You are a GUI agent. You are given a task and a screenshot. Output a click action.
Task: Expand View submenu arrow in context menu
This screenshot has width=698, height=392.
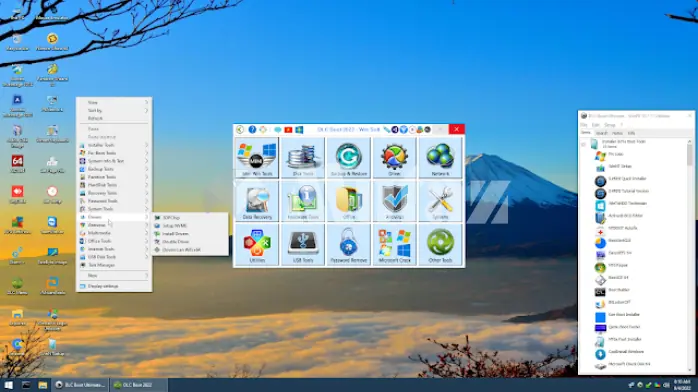146,102
